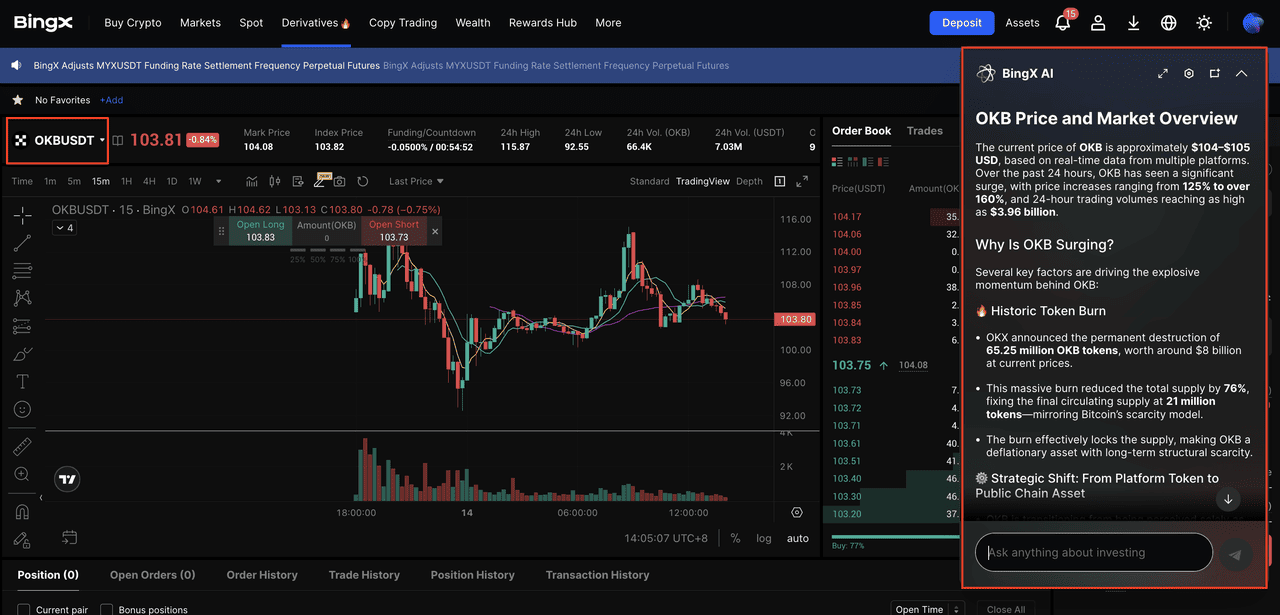Click the +Add favorites link
Screen dimensions: 1280x615
[111, 100]
